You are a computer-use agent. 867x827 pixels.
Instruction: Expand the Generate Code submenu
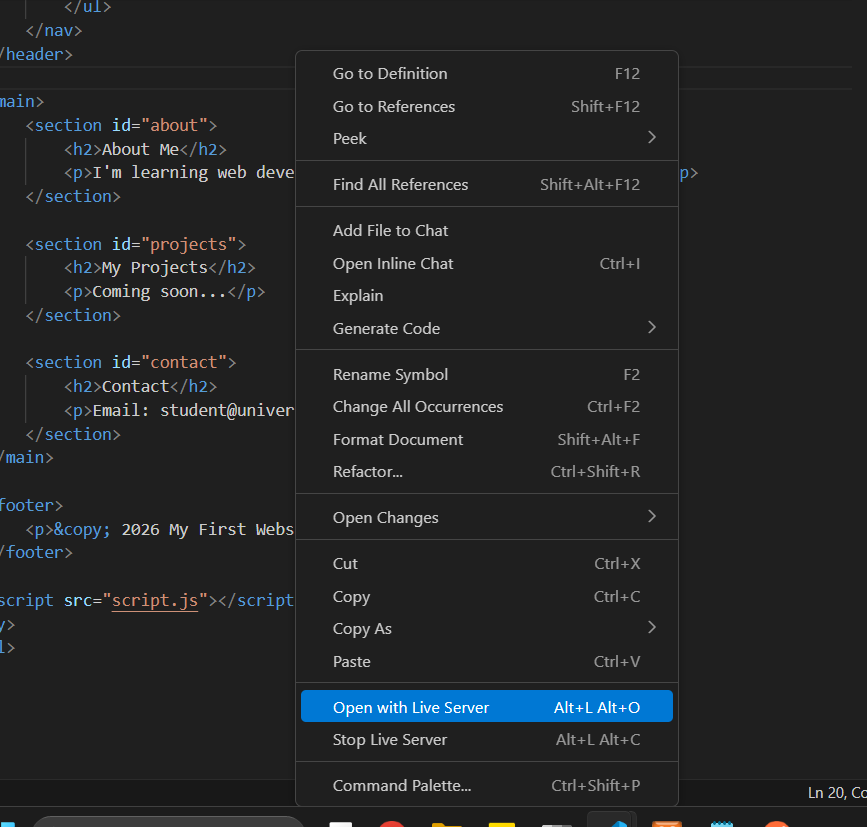tap(651, 328)
